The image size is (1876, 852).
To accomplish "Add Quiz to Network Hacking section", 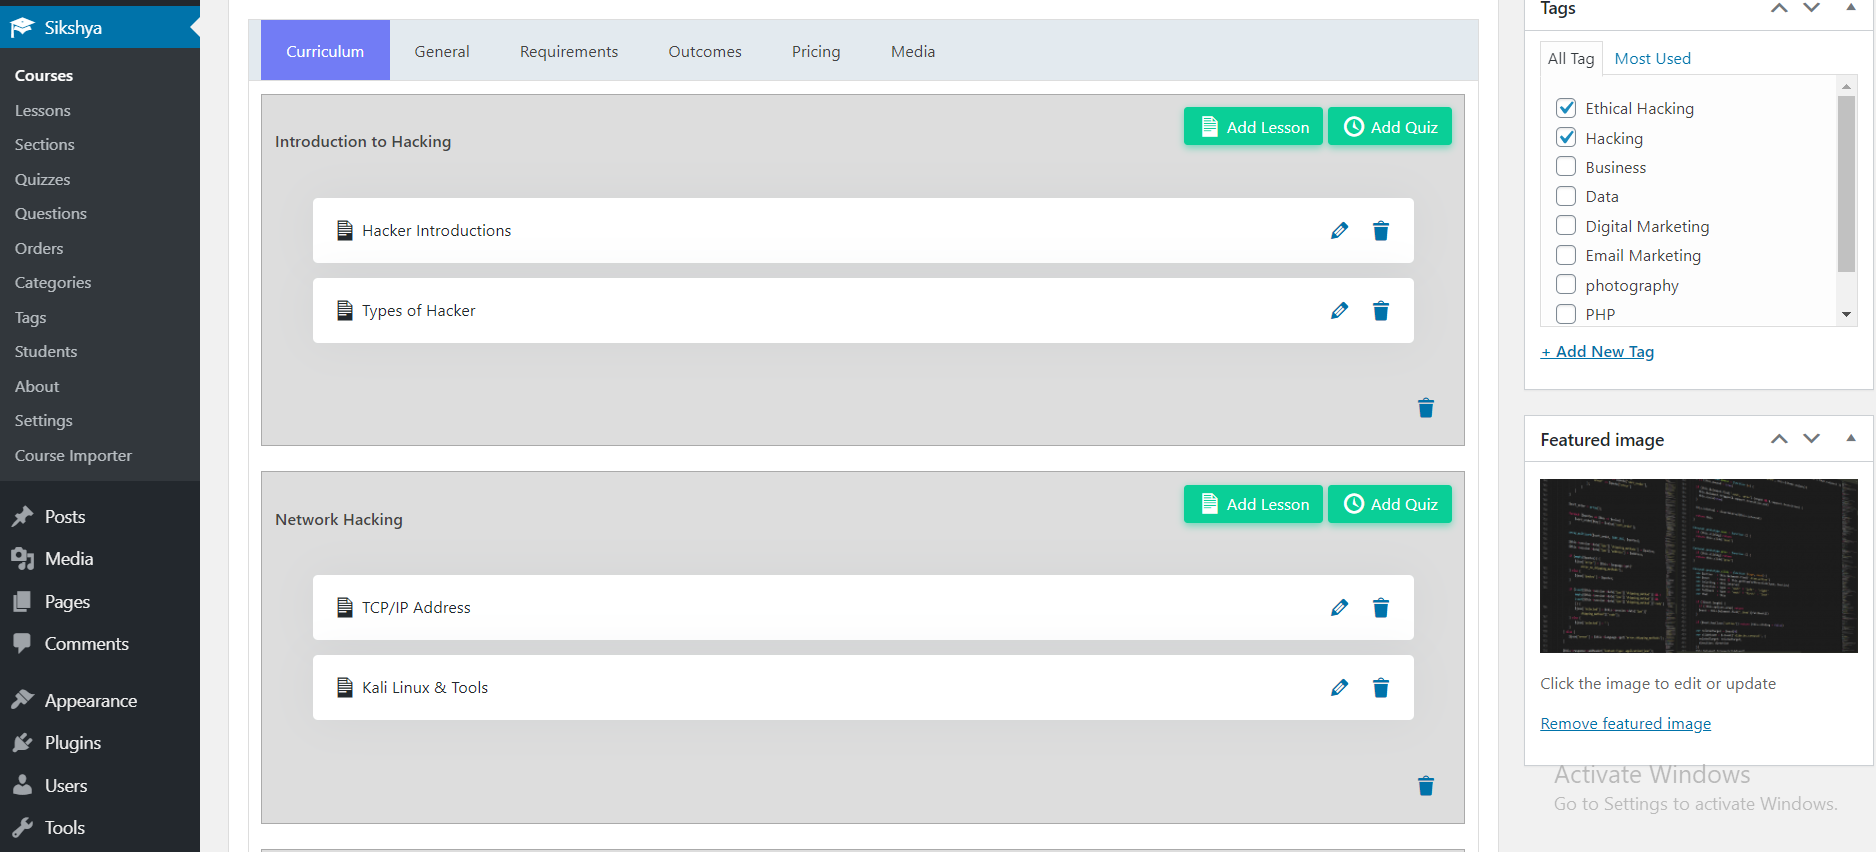I will (x=1390, y=504).
